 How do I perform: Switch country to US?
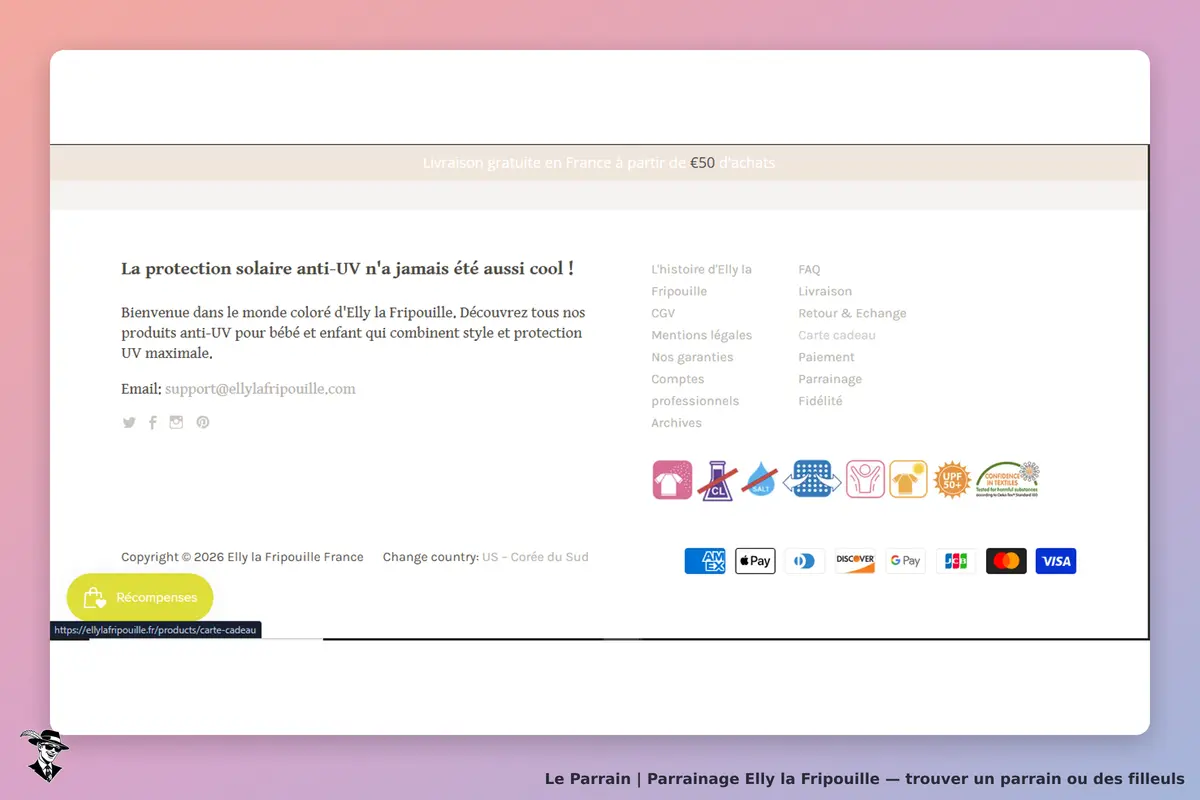click(490, 557)
